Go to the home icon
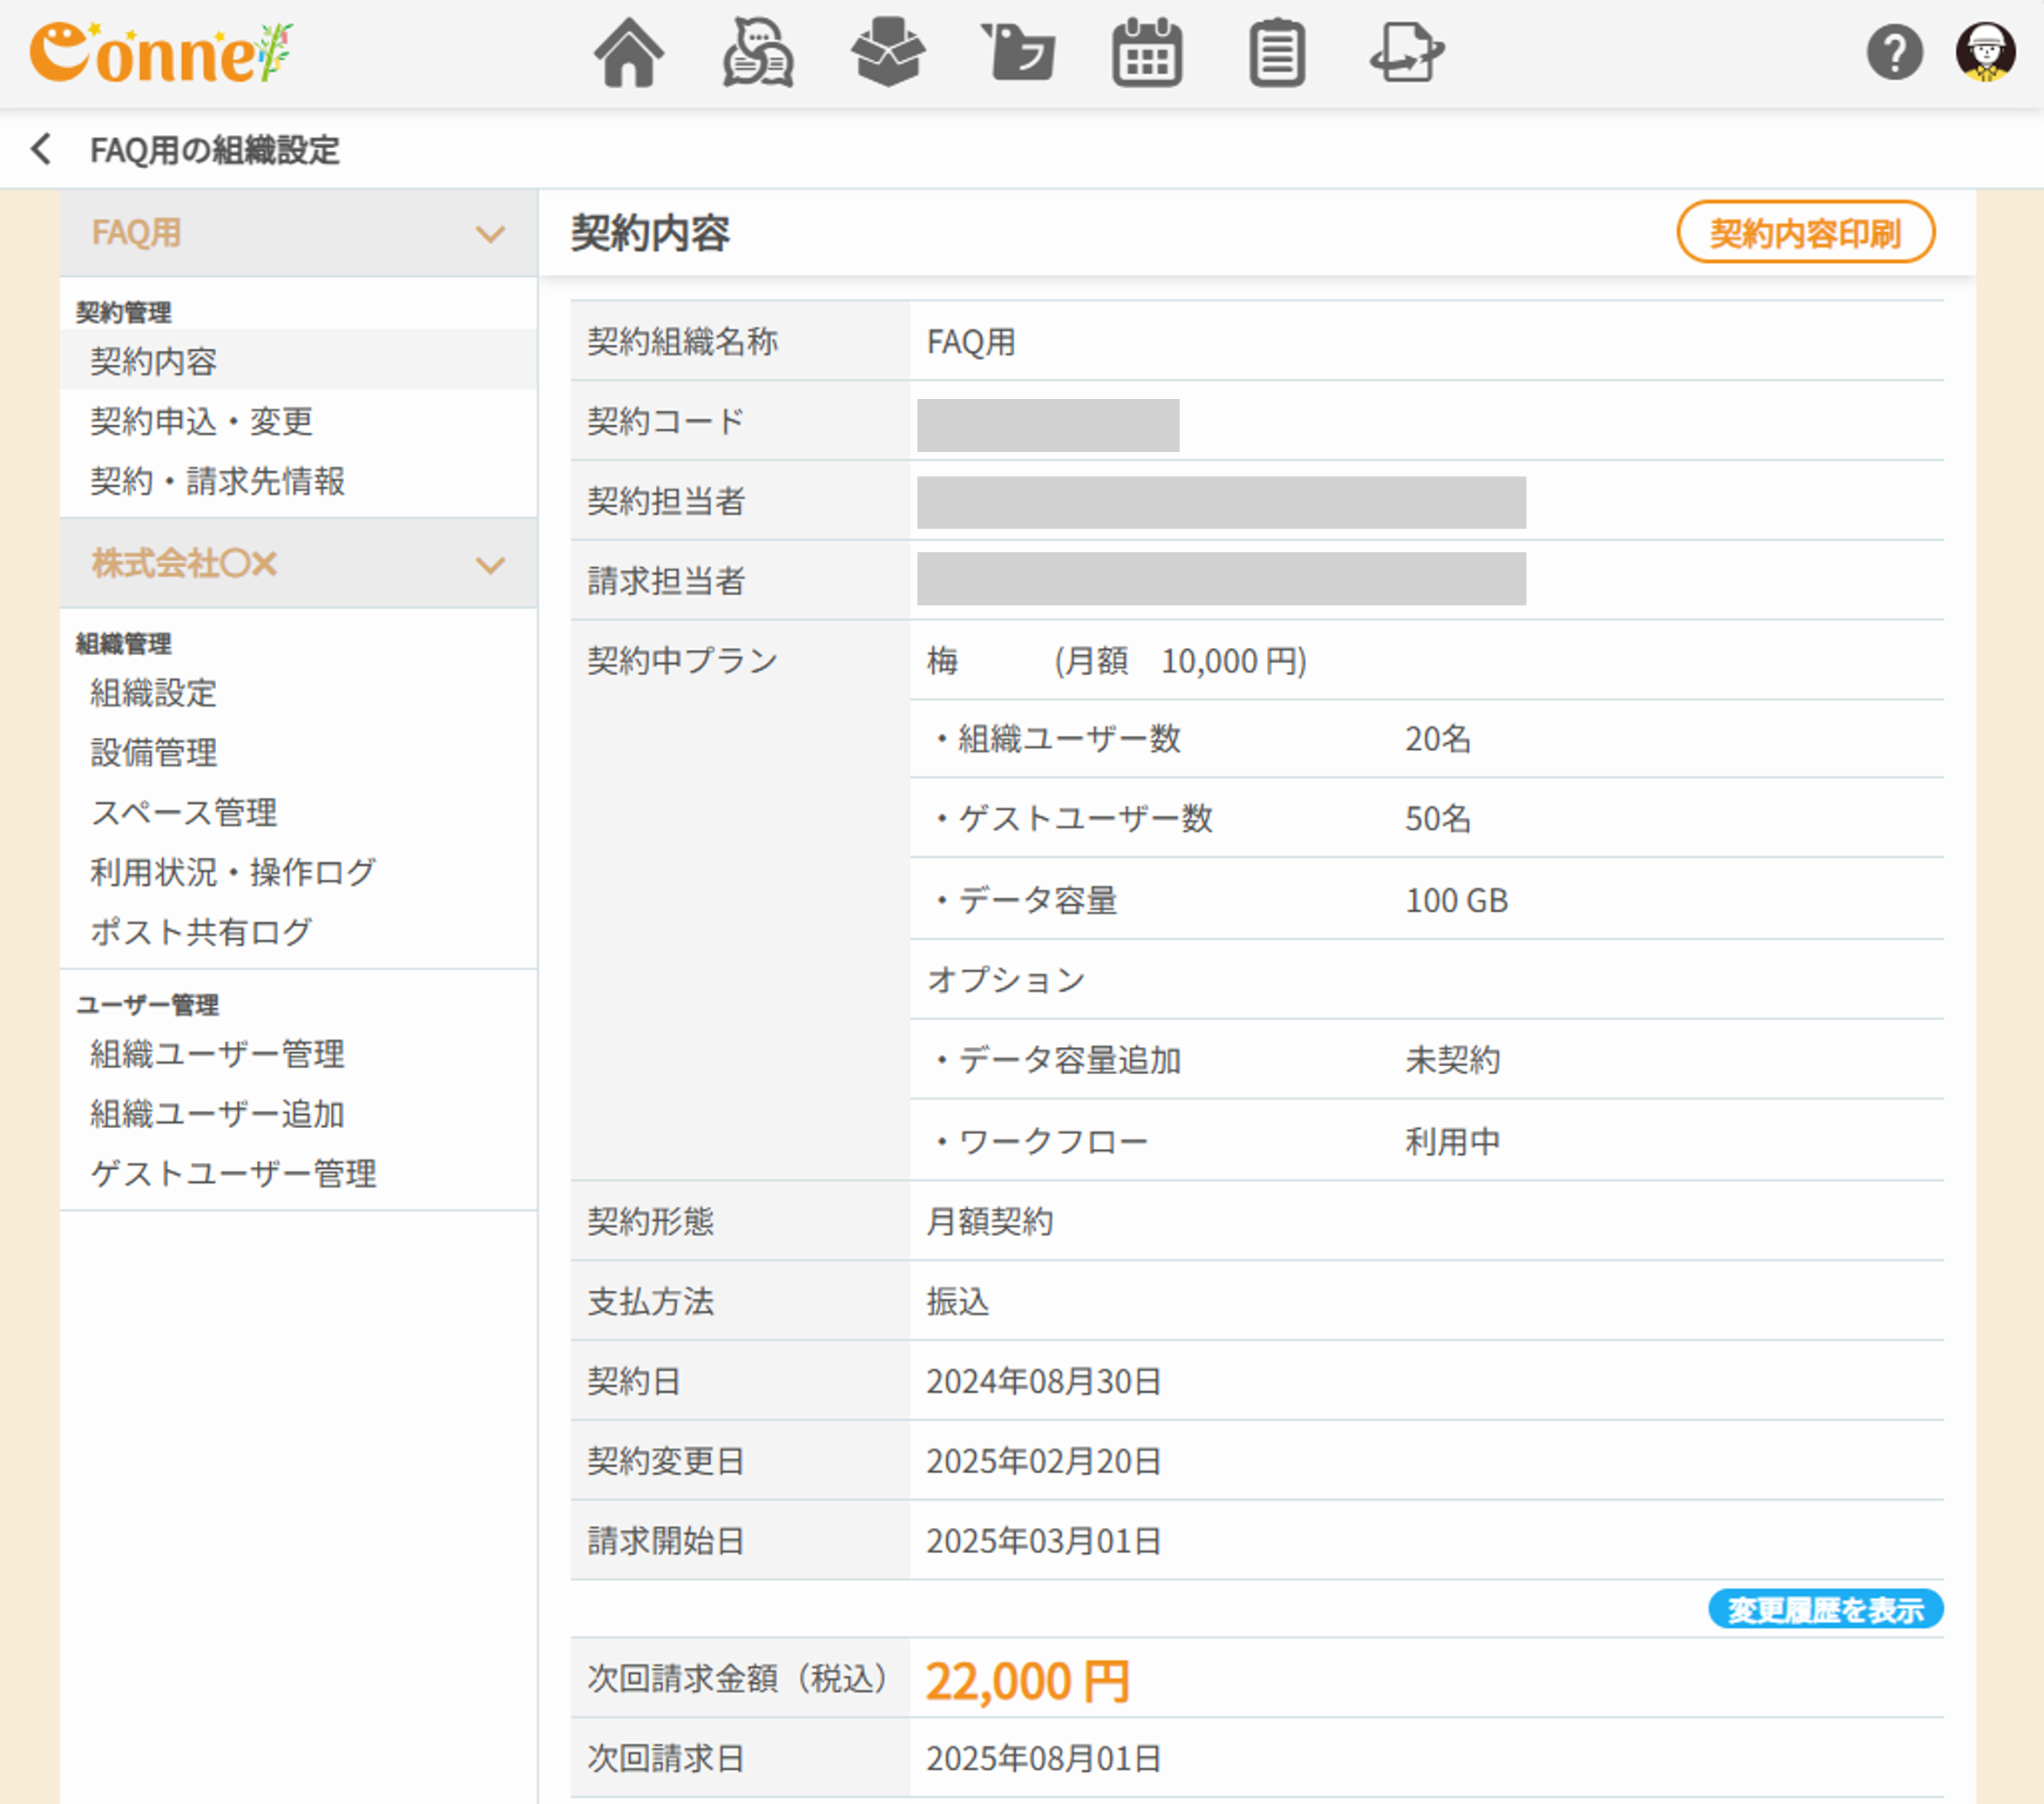Screen dimensions: 2044x1804 click(x=628, y=53)
